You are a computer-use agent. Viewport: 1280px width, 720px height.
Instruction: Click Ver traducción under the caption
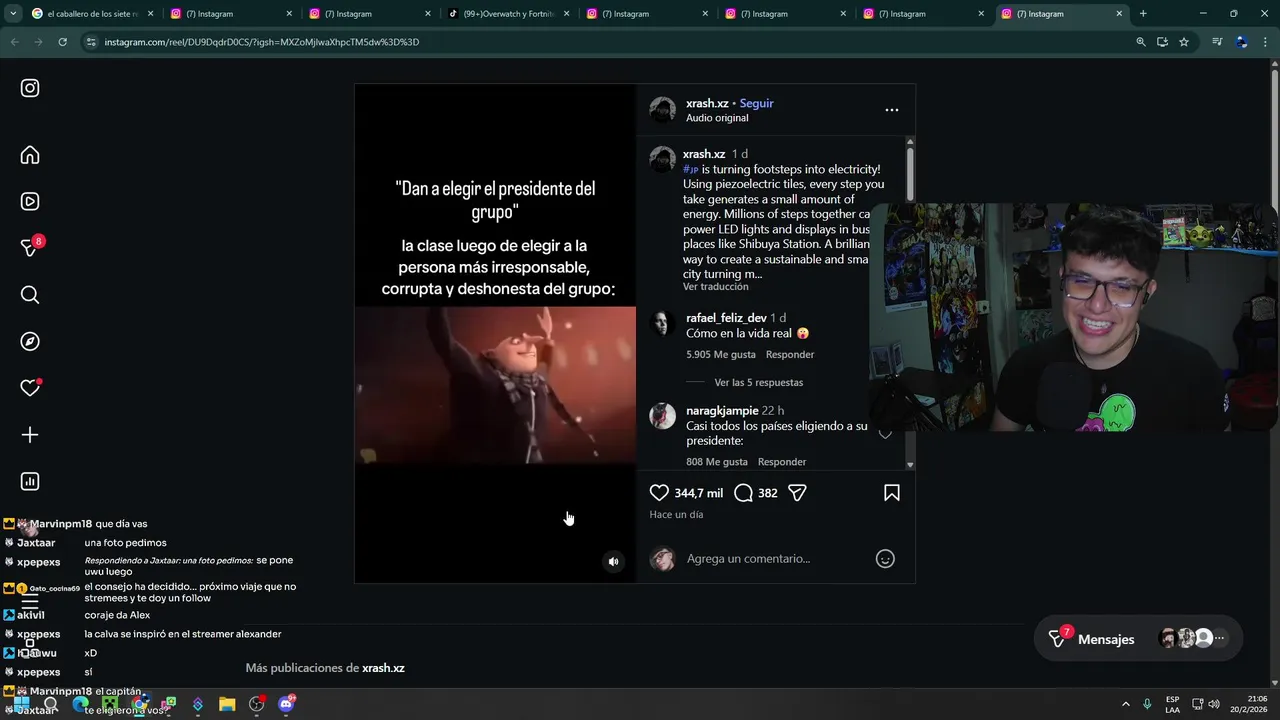coord(715,287)
